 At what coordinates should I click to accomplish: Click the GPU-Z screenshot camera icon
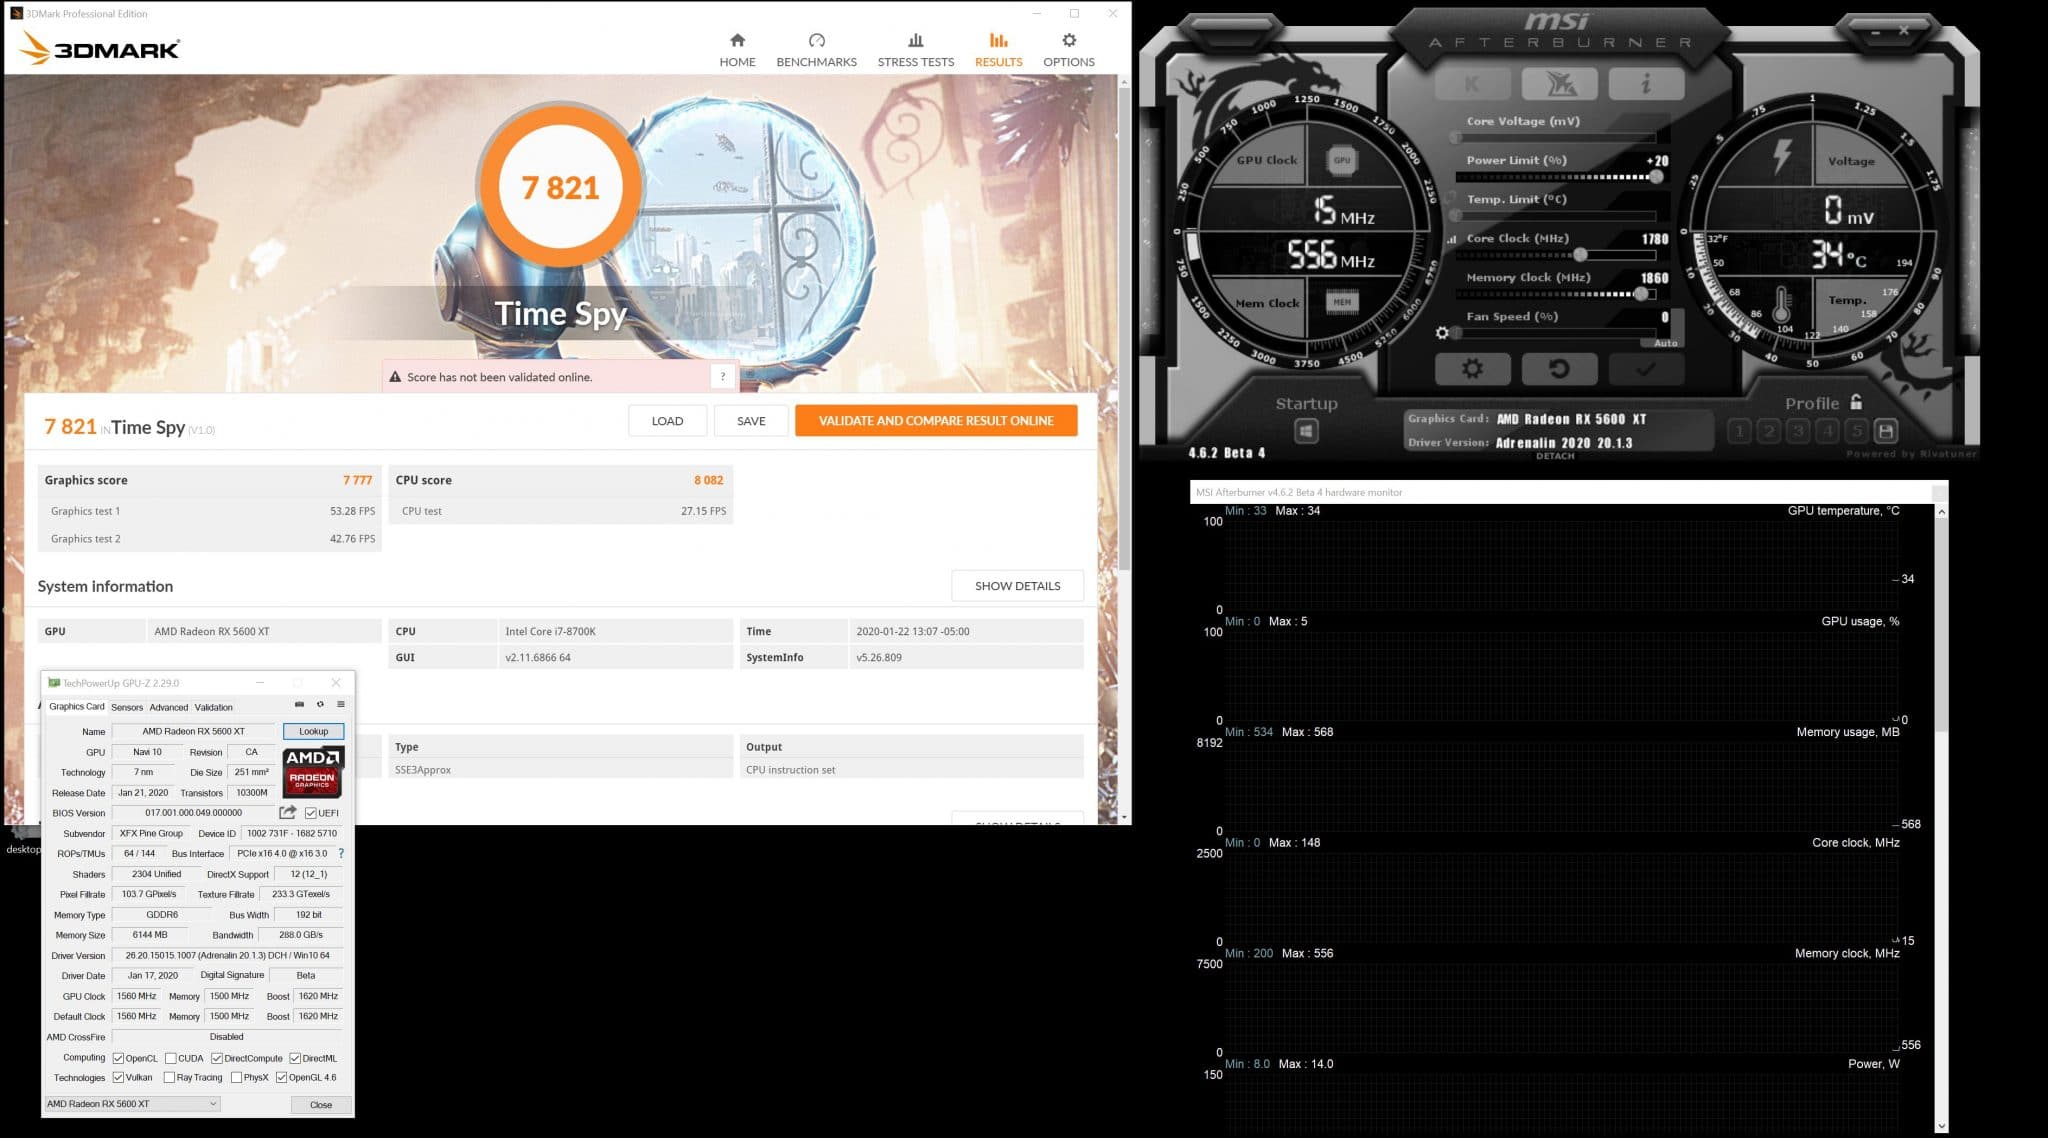pyautogui.click(x=299, y=705)
